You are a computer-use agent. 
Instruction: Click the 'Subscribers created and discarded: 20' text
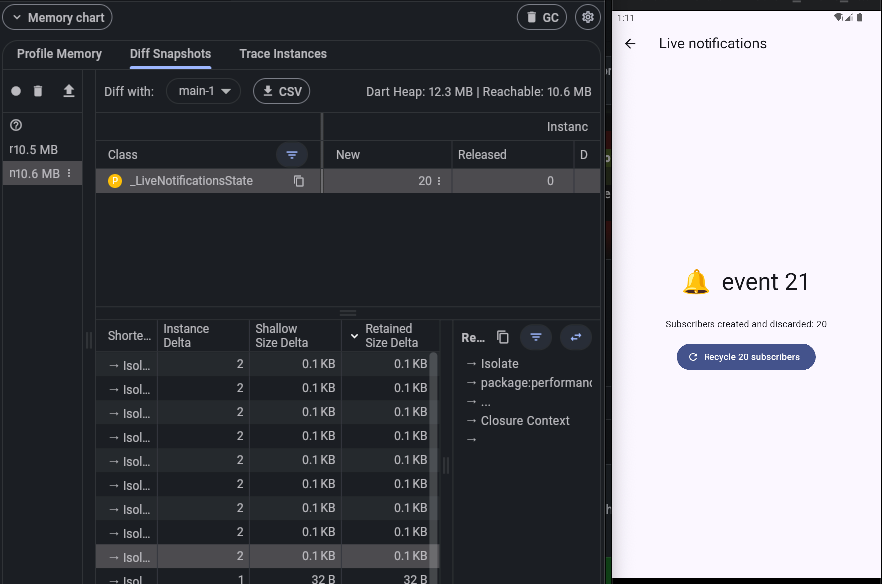746,324
